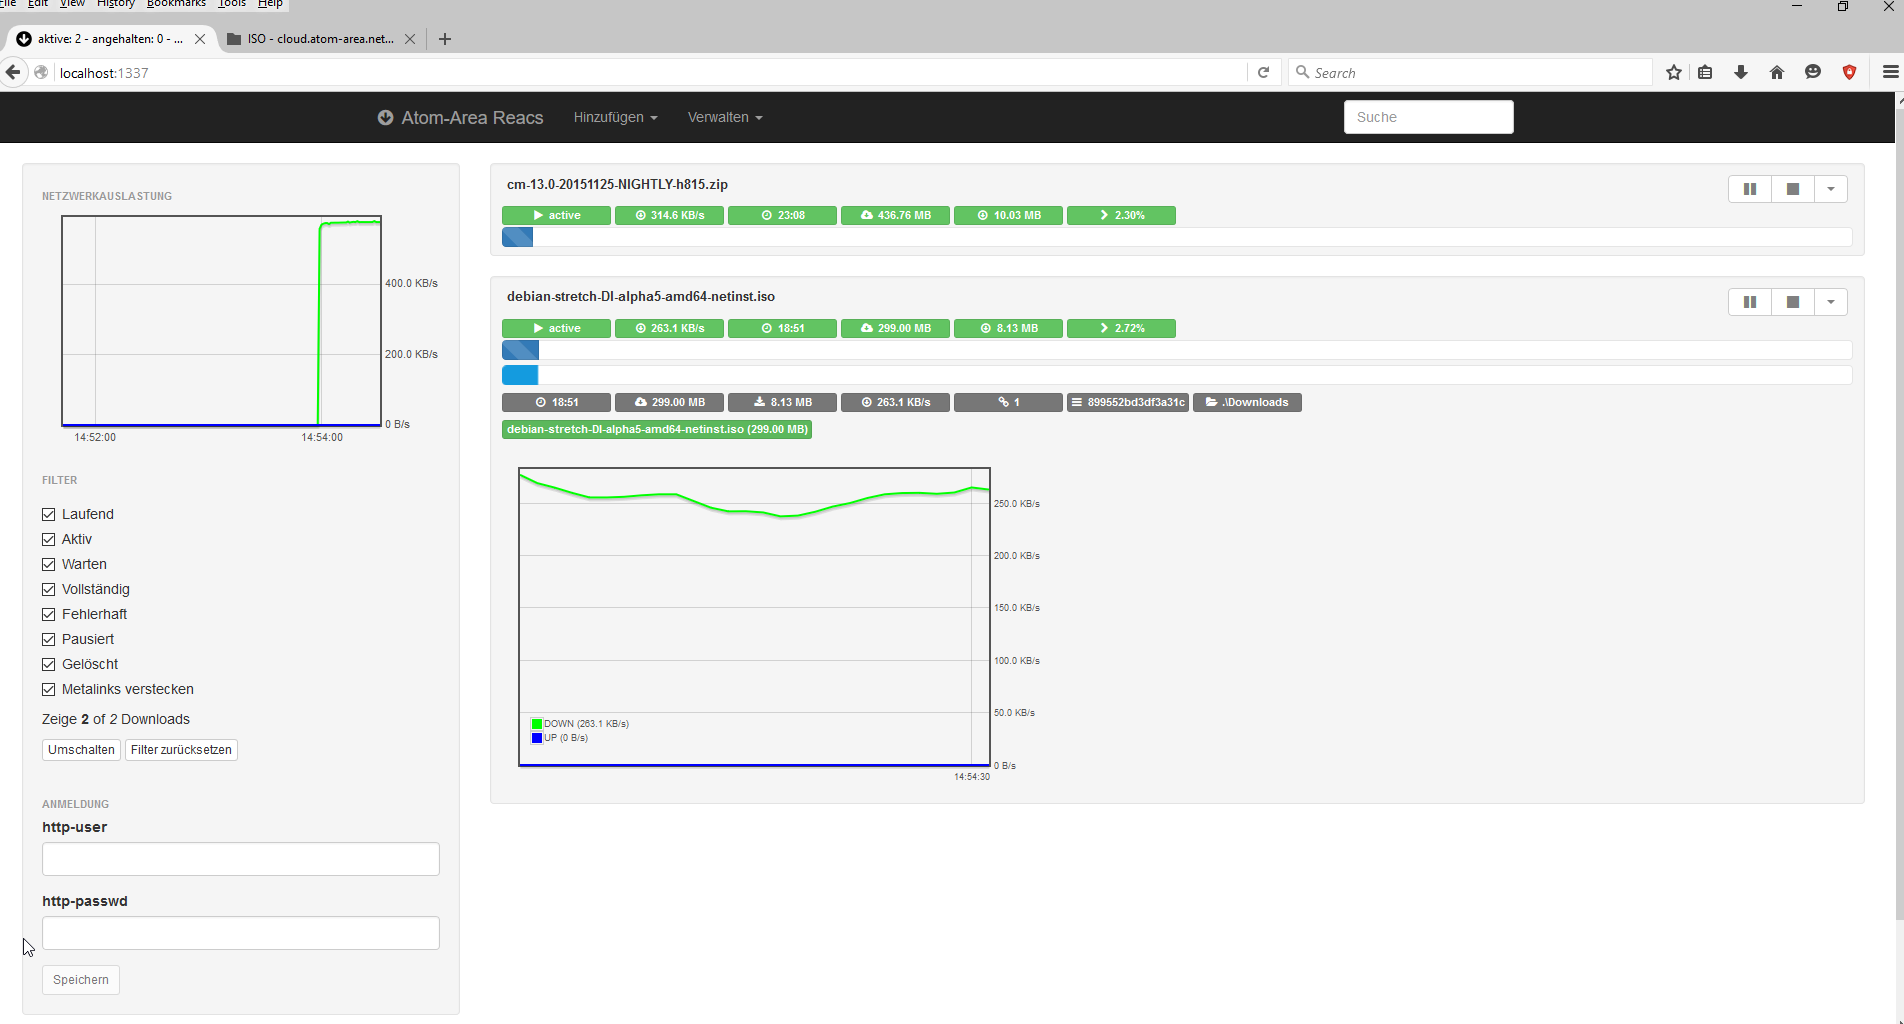1904x1024 pixels.
Task: Focus the http-user input field
Action: click(240, 859)
